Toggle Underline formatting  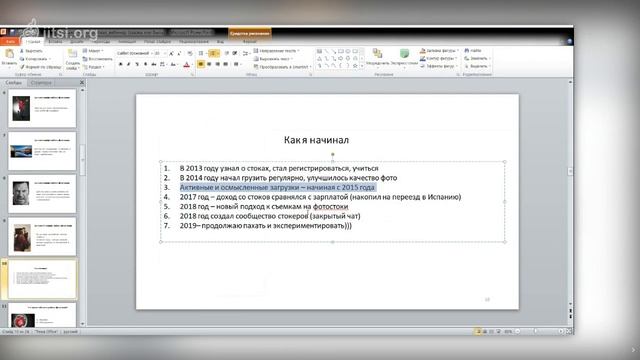[x=136, y=64]
